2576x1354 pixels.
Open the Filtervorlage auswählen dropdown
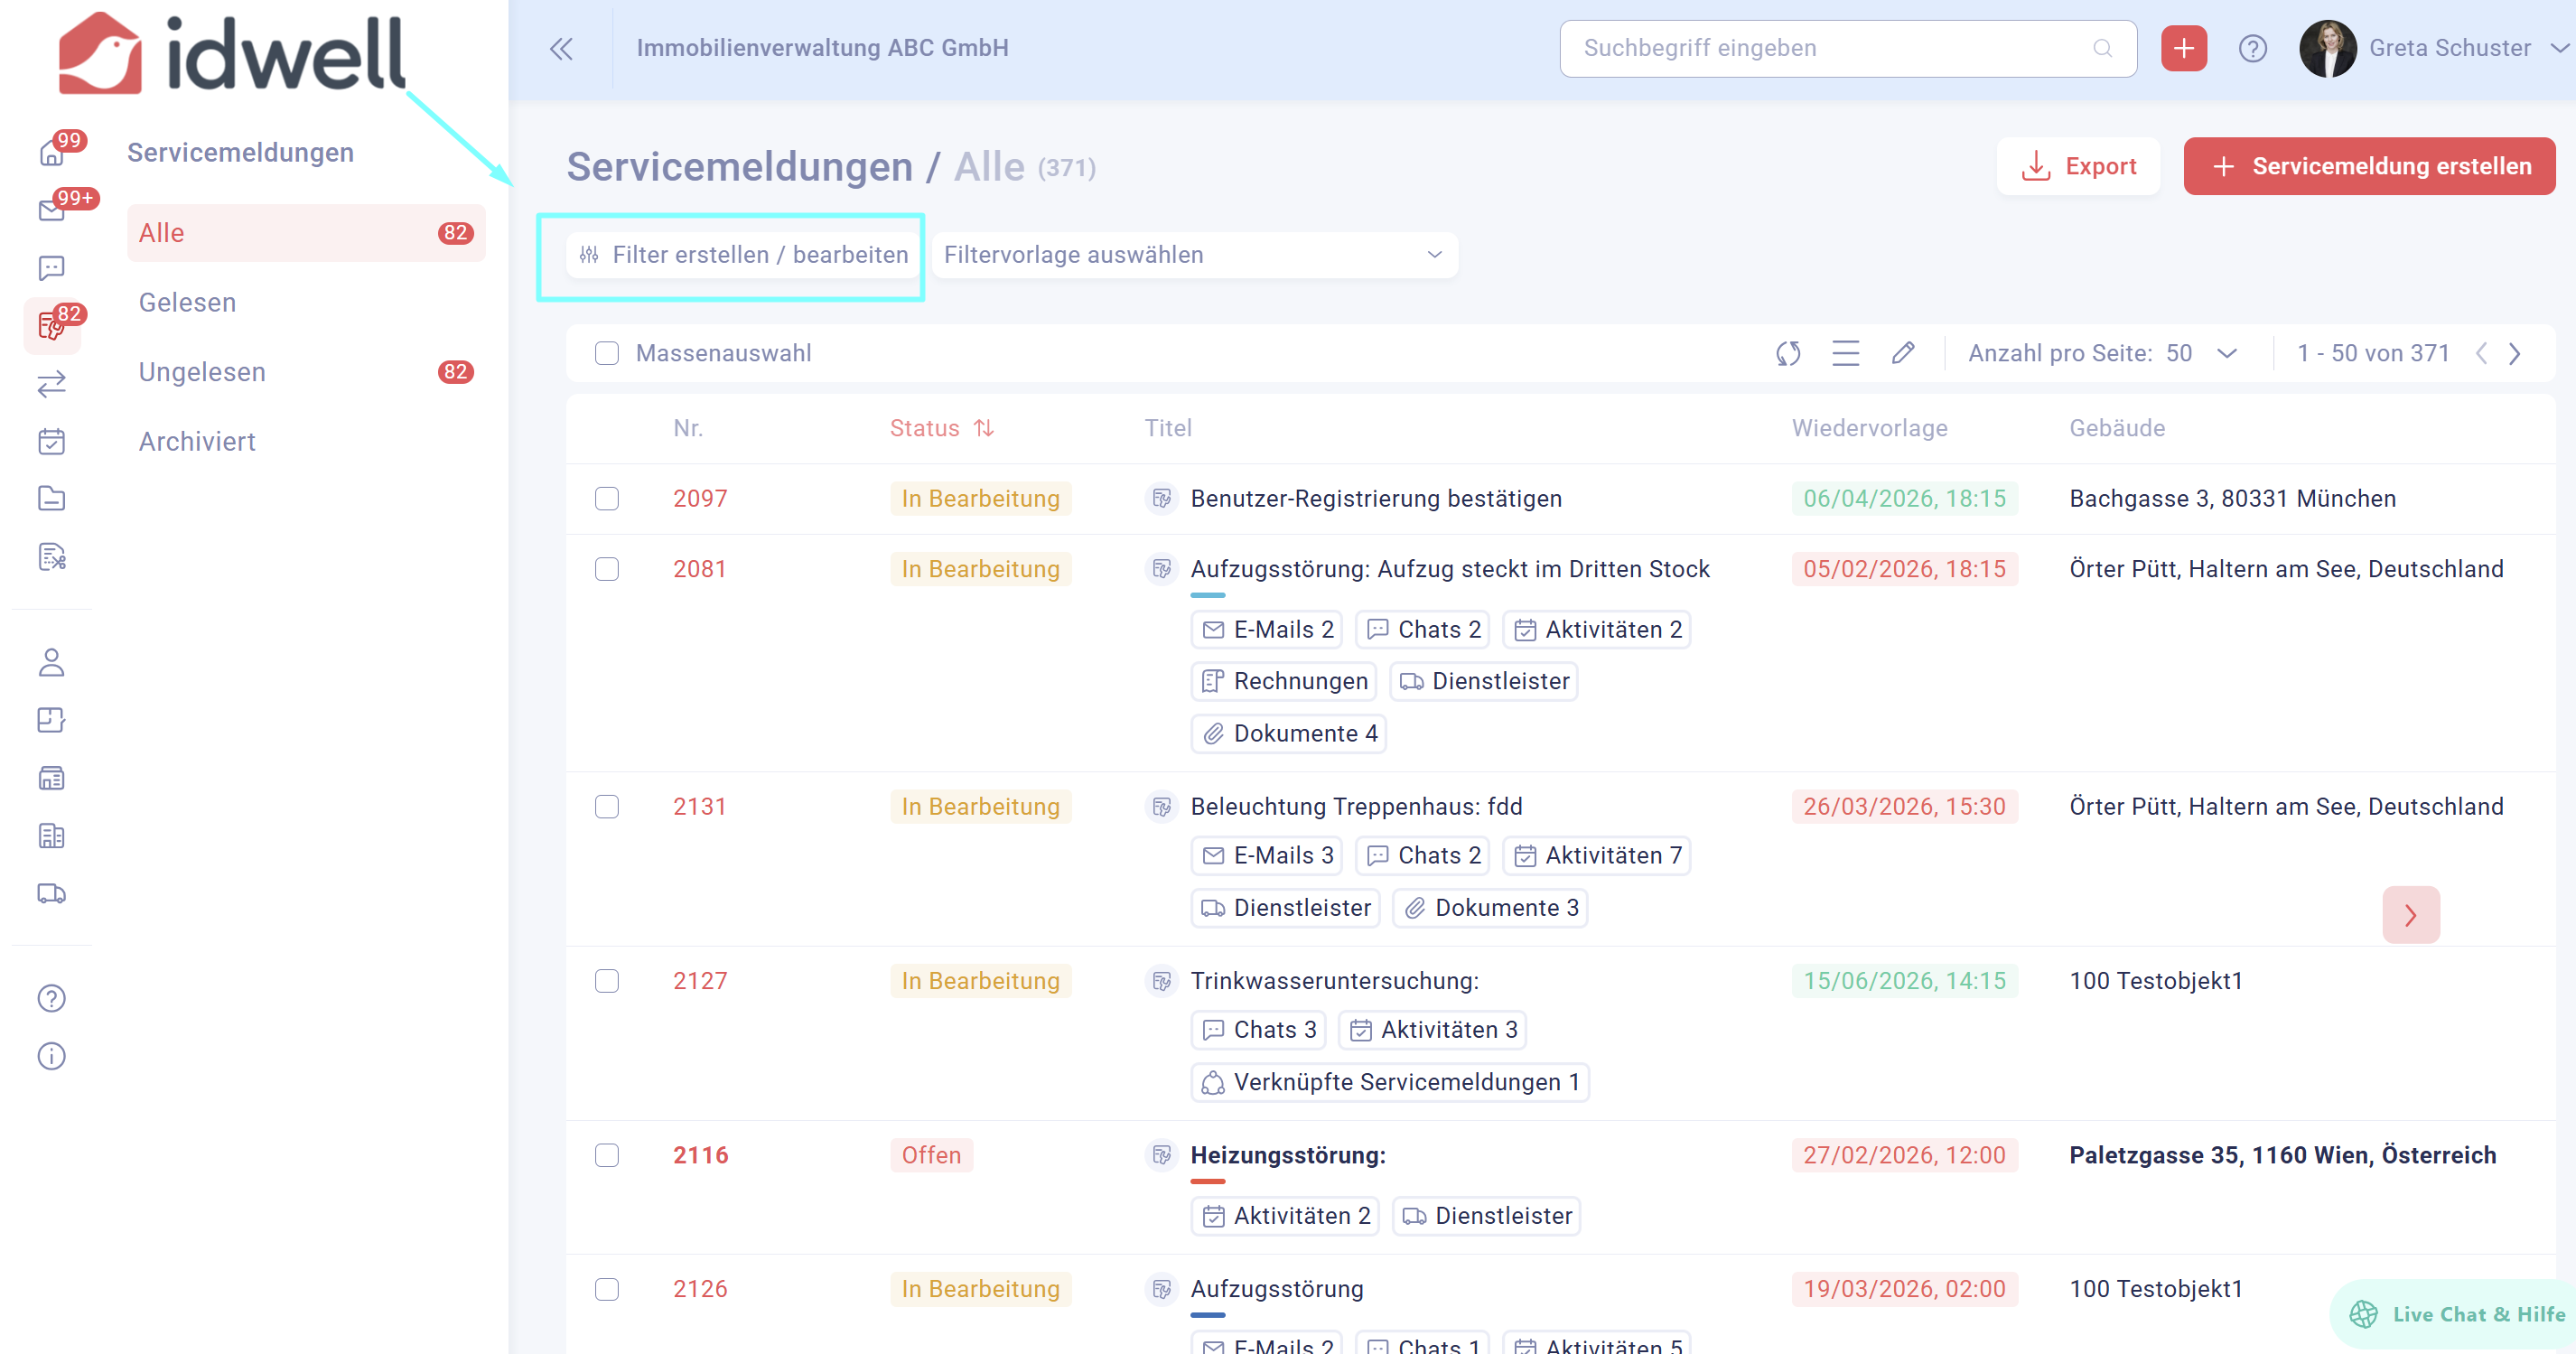tap(1194, 255)
